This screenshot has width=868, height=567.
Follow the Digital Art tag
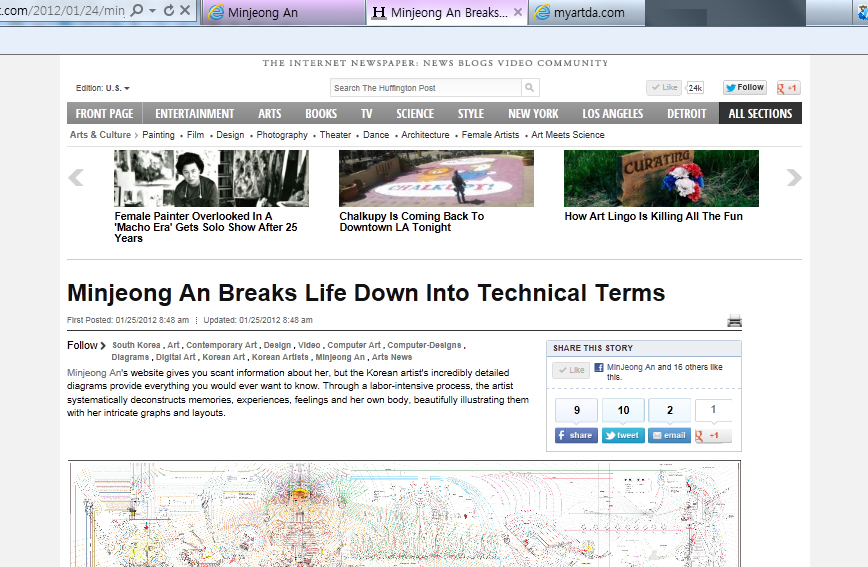click(175, 357)
